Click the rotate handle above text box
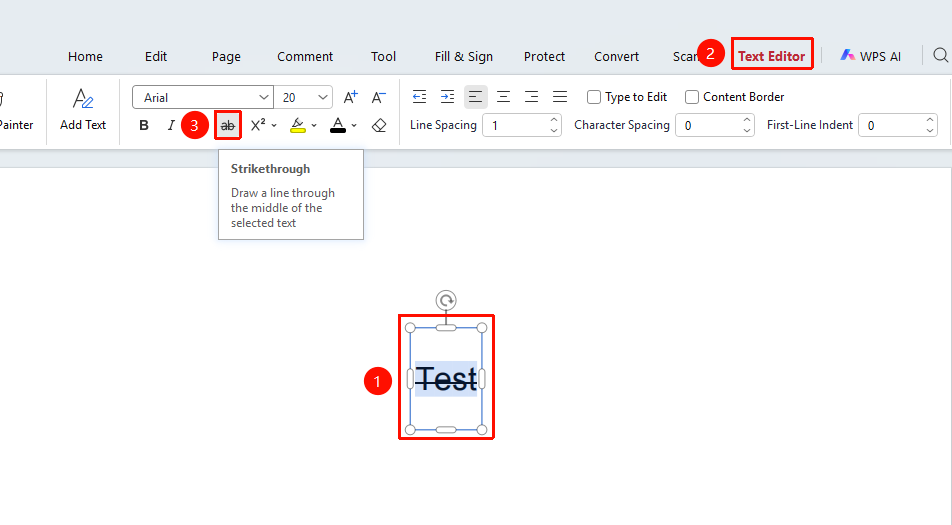Viewport: 952px width, 525px height. [x=446, y=300]
